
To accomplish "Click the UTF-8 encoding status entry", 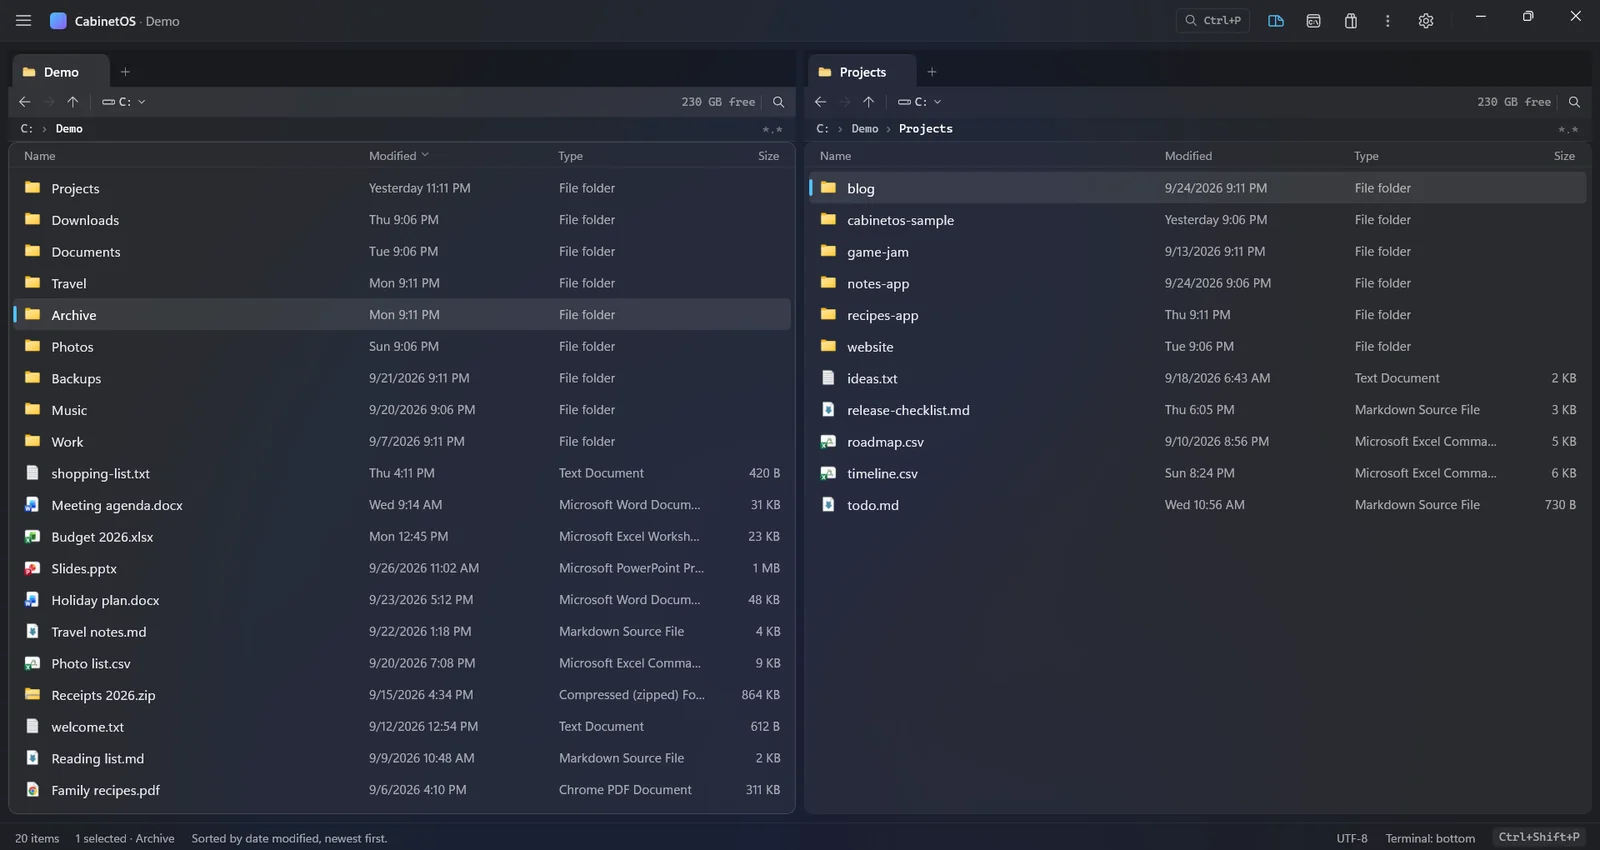I will 1352,838.
